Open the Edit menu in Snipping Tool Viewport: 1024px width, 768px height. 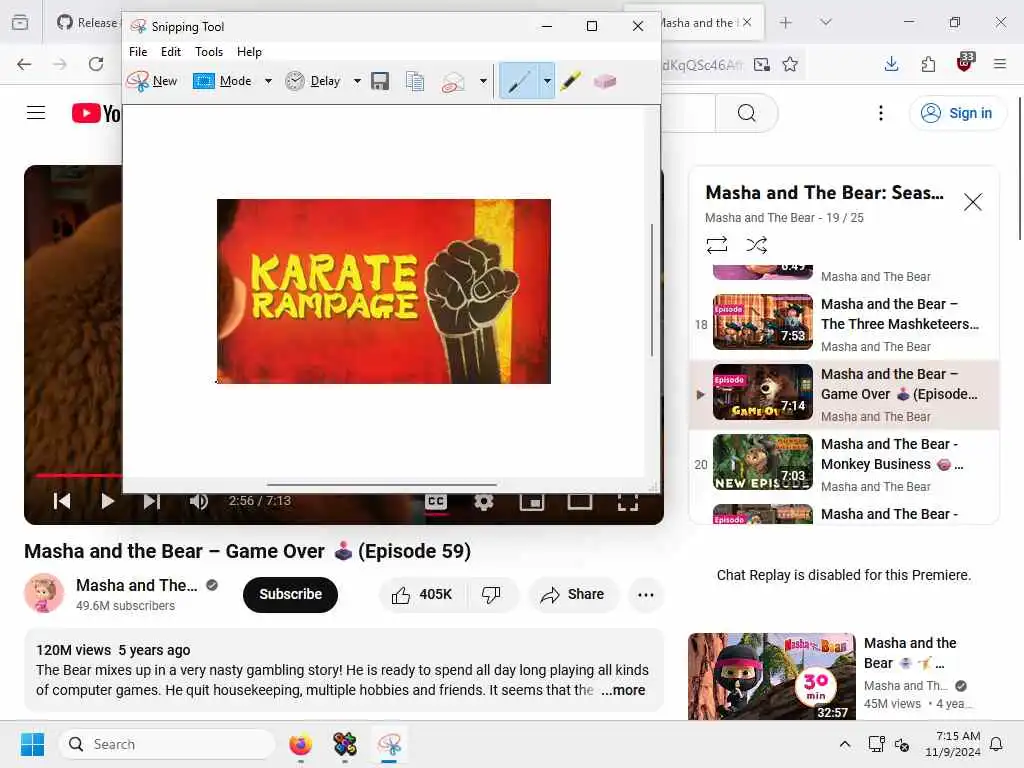point(170,52)
